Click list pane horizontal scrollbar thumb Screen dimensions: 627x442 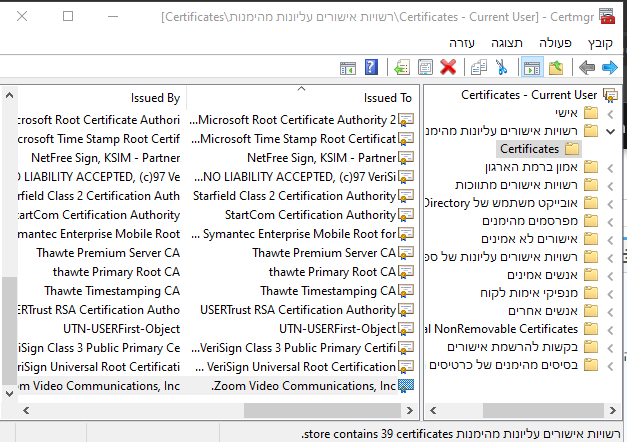click(x=322, y=410)
